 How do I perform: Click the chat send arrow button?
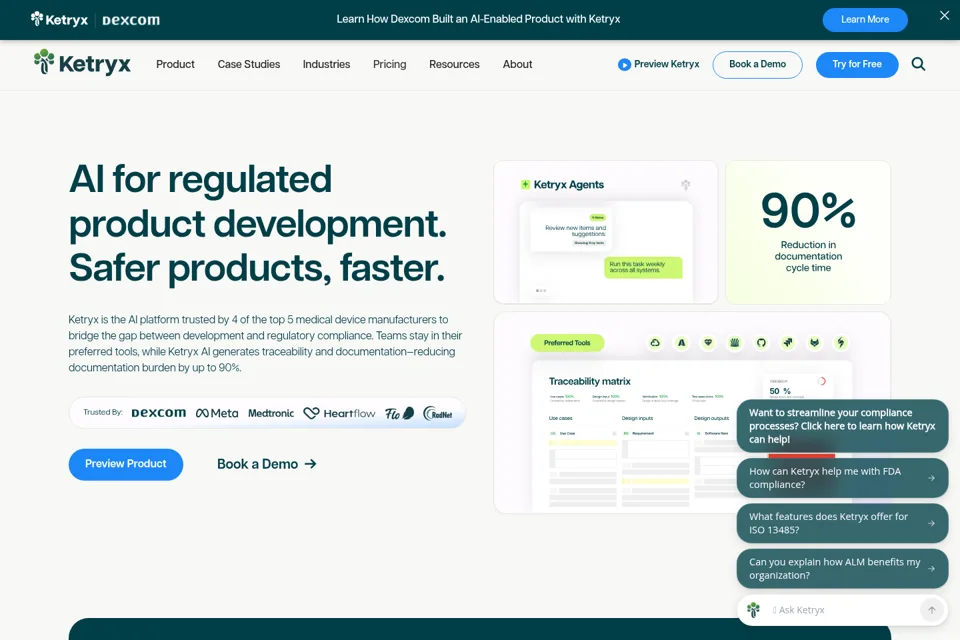pos(932,610)
